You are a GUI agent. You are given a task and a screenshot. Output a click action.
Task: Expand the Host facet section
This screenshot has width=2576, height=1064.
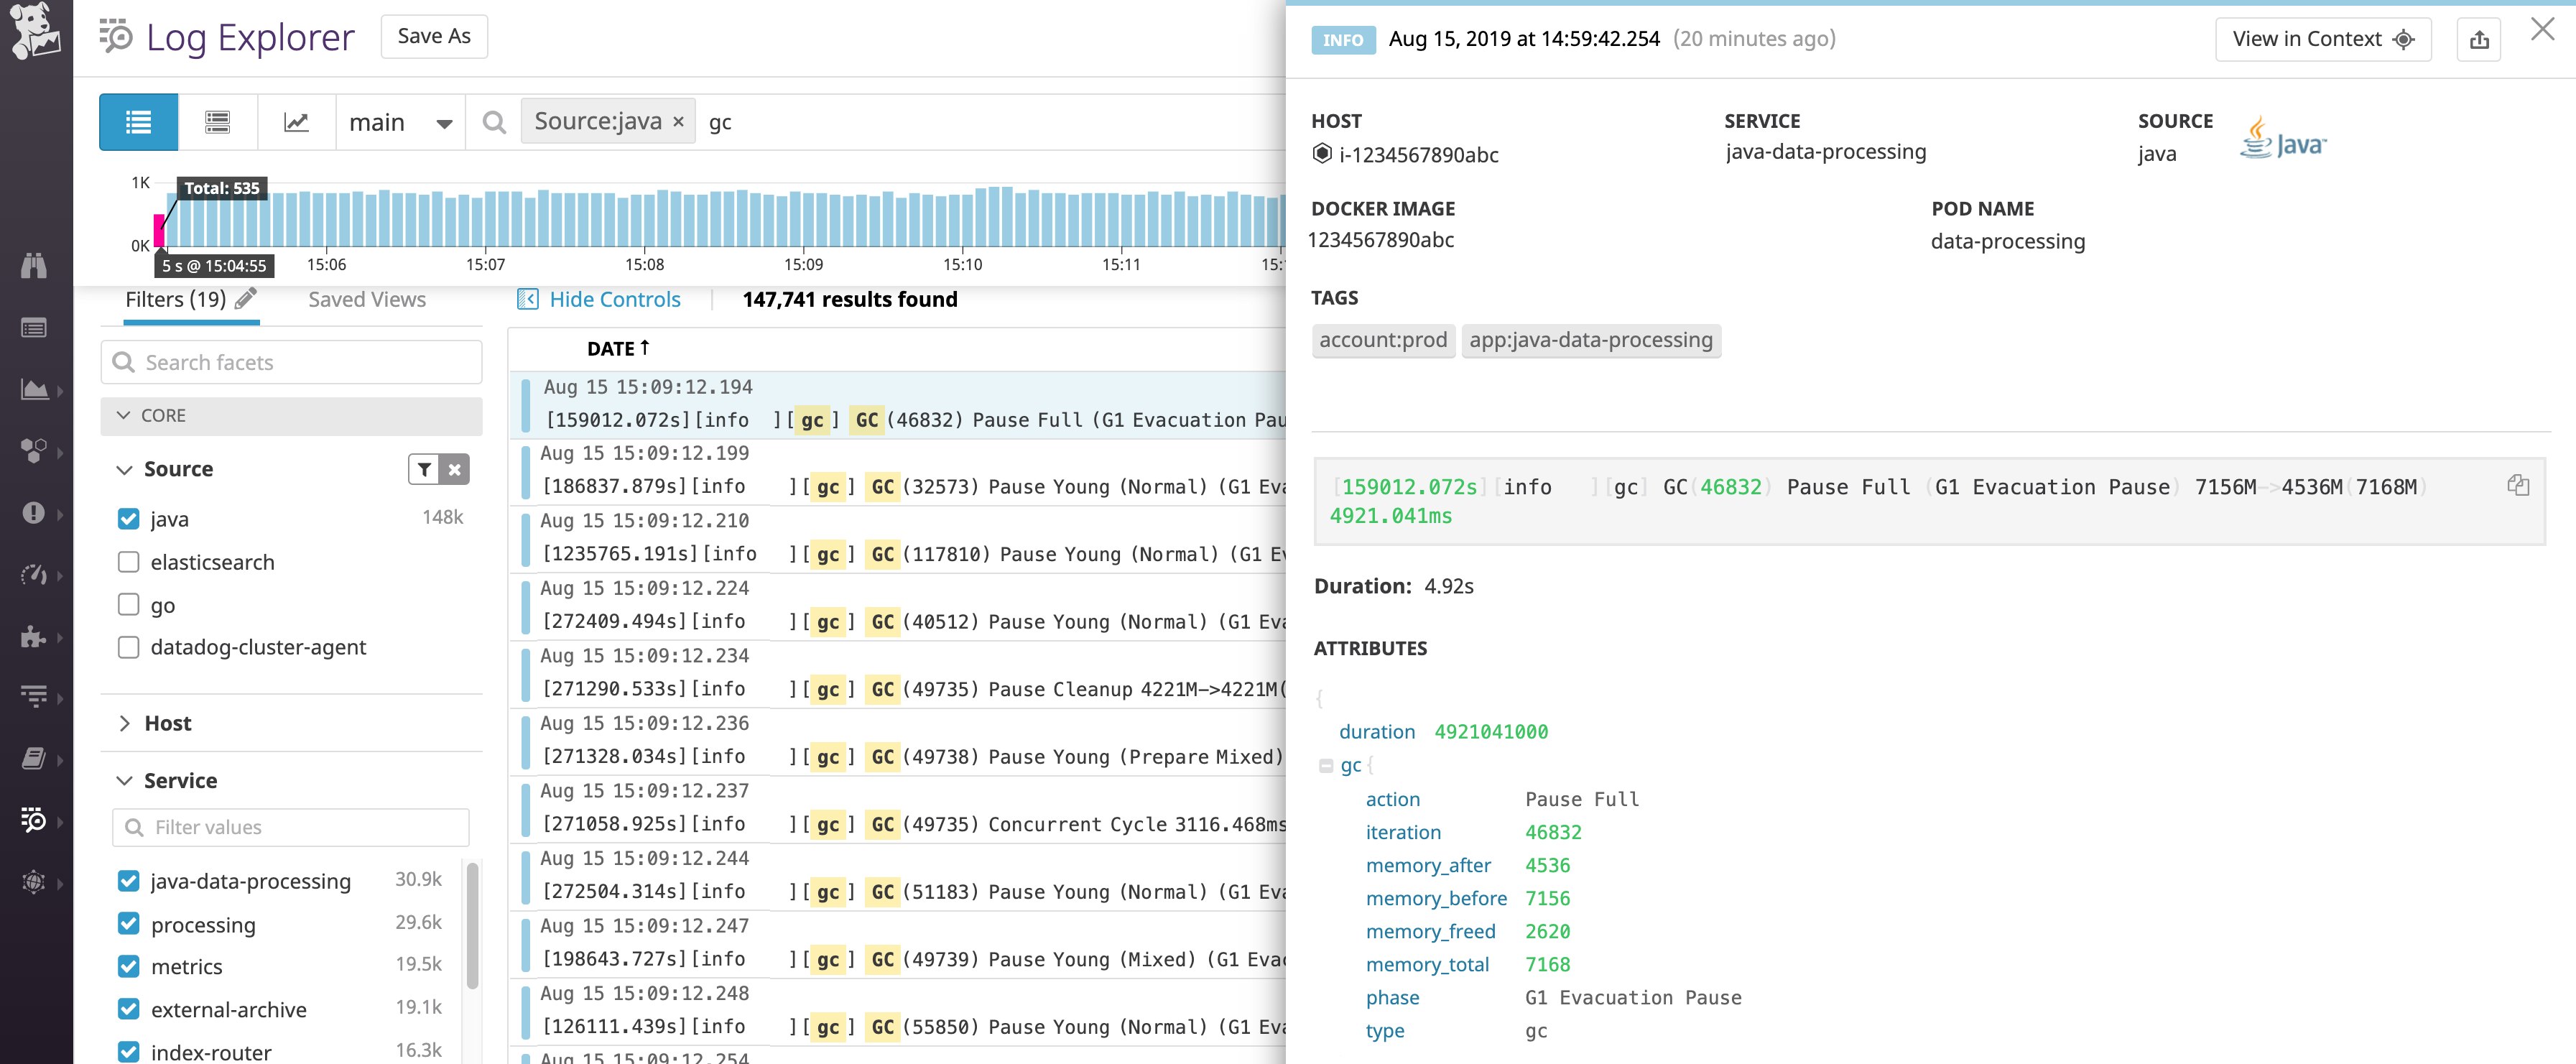(125, 723)
